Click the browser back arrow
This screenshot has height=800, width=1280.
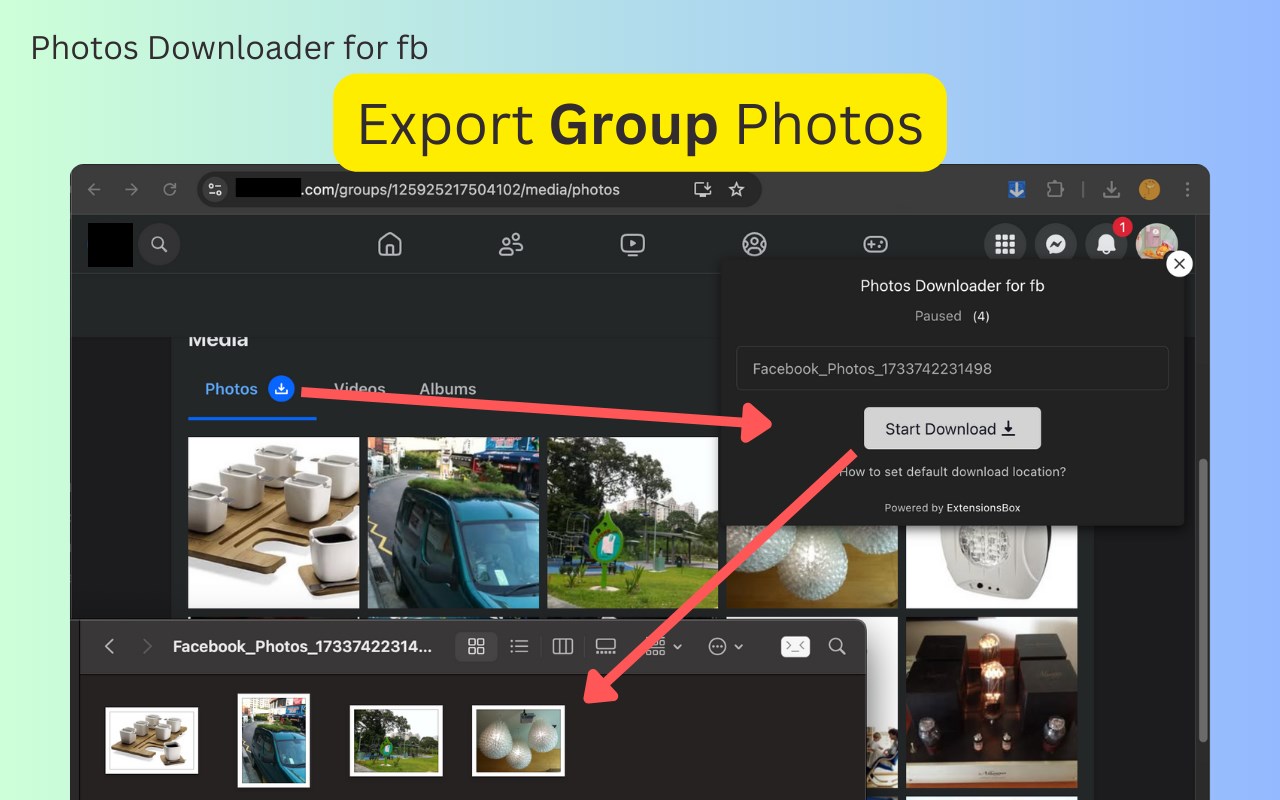(94, 189)
